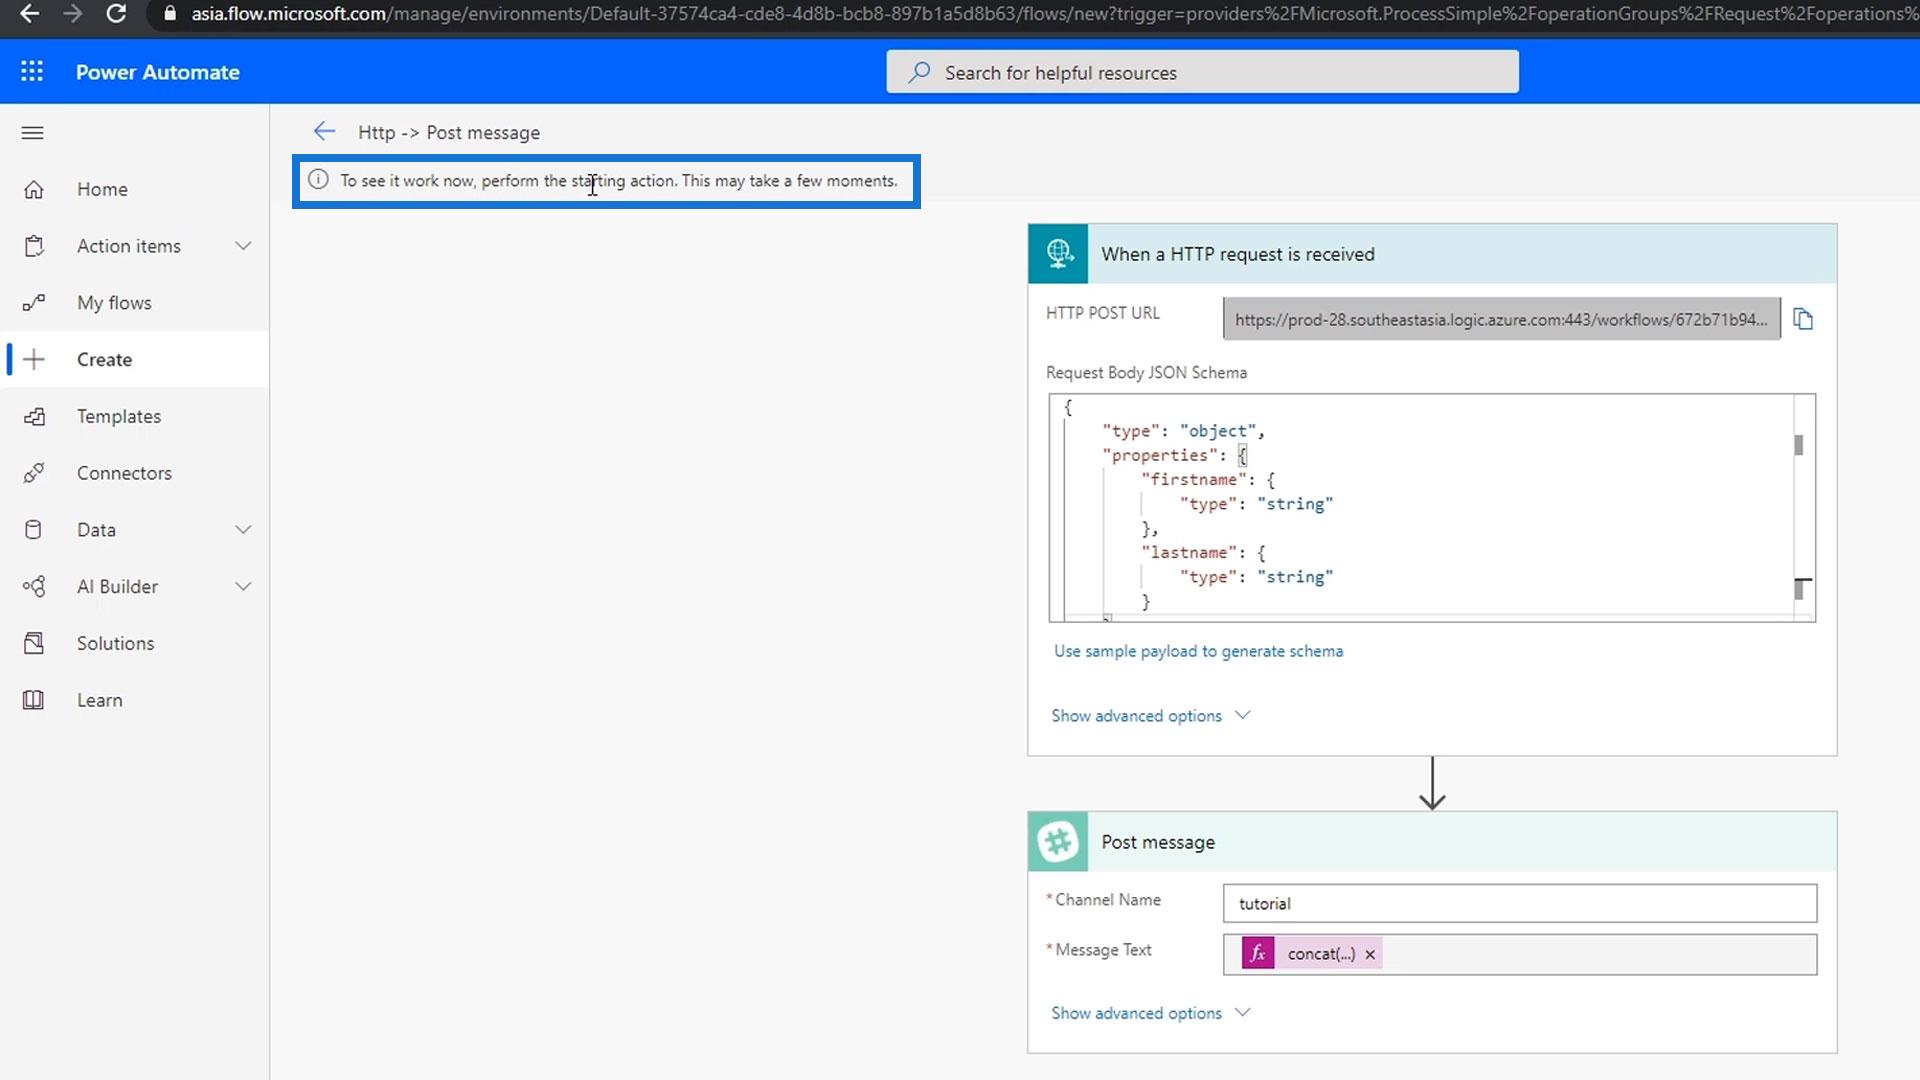Expand the Data menu chevron
1920x1080 pixels.
tap(243, 530)
